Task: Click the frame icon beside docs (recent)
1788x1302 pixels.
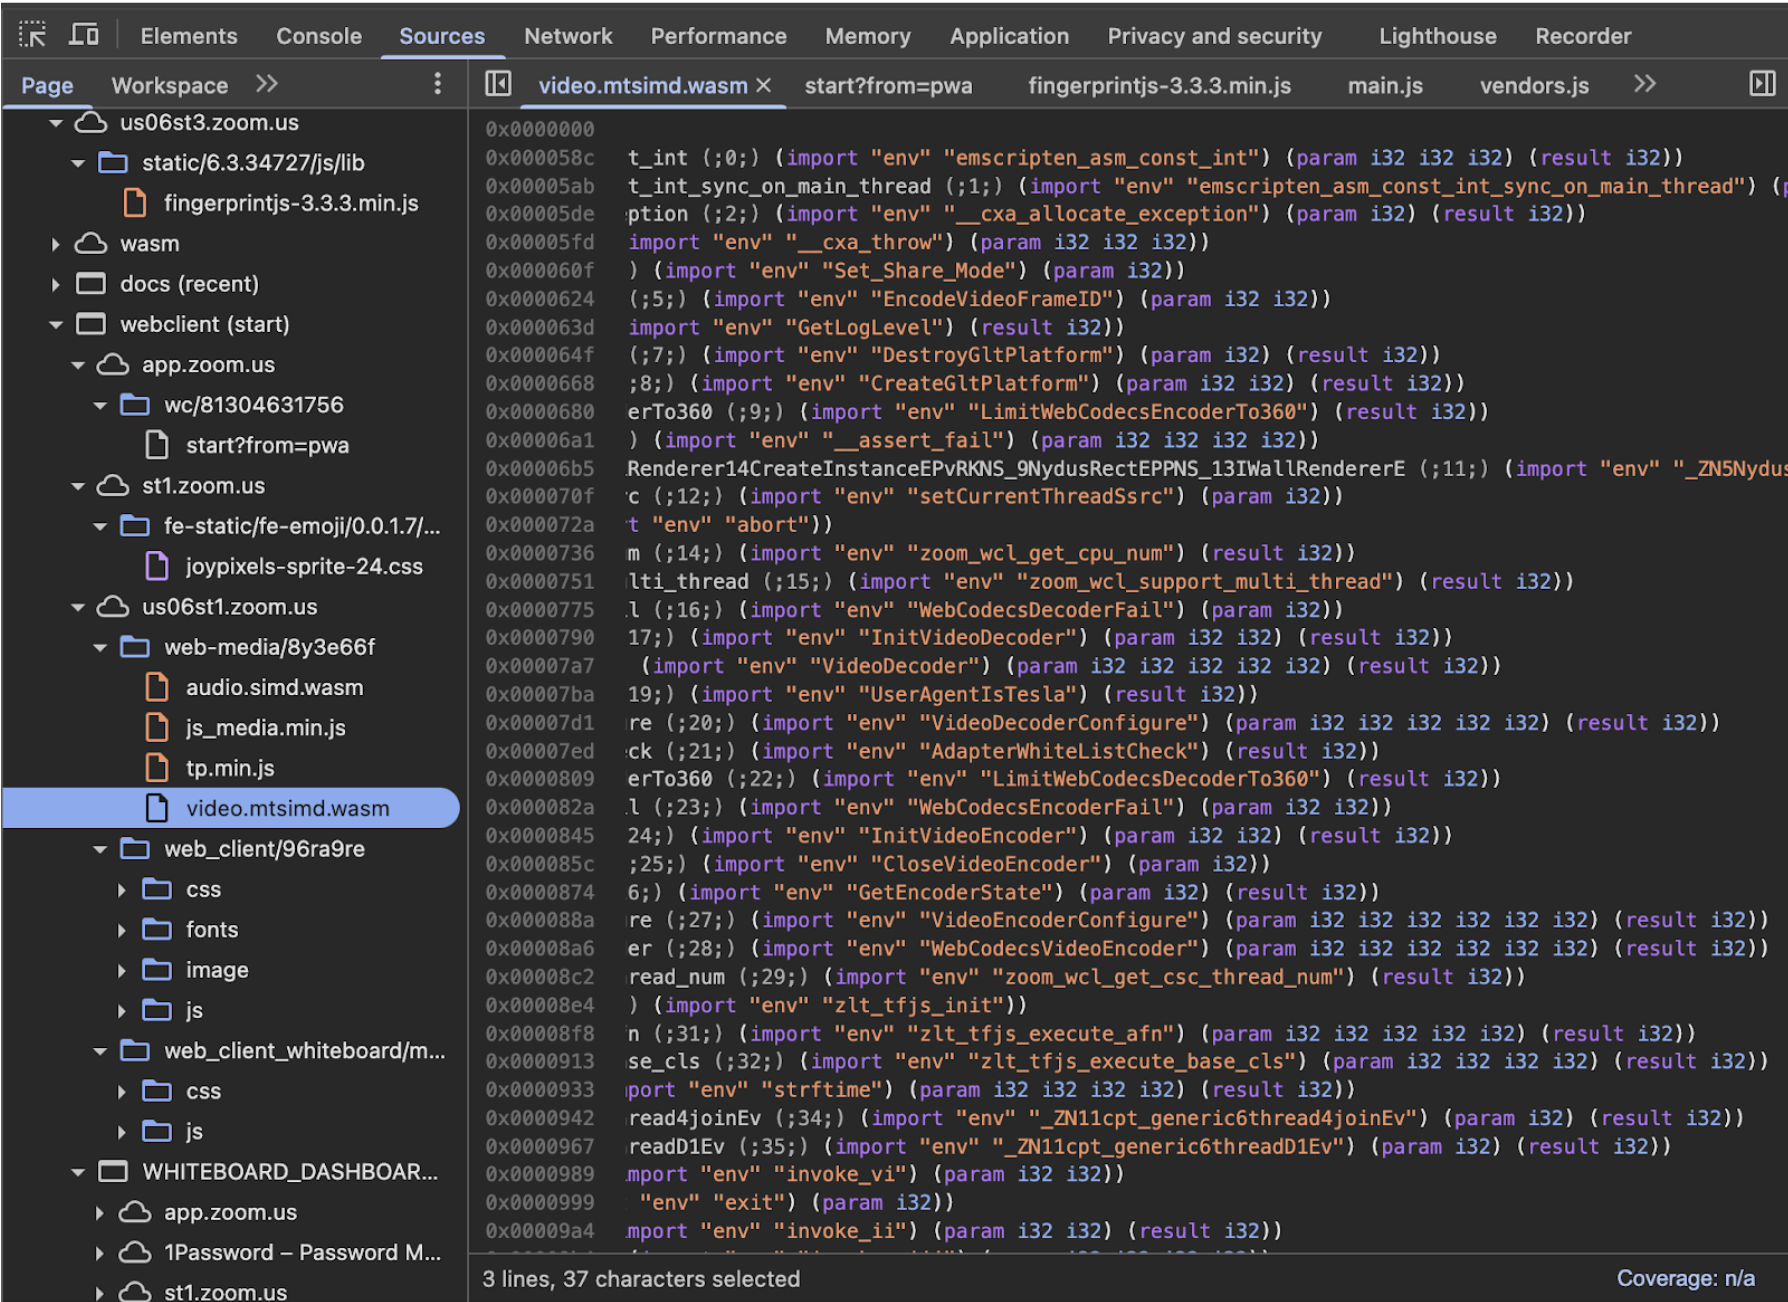Action: pos(91,284)
